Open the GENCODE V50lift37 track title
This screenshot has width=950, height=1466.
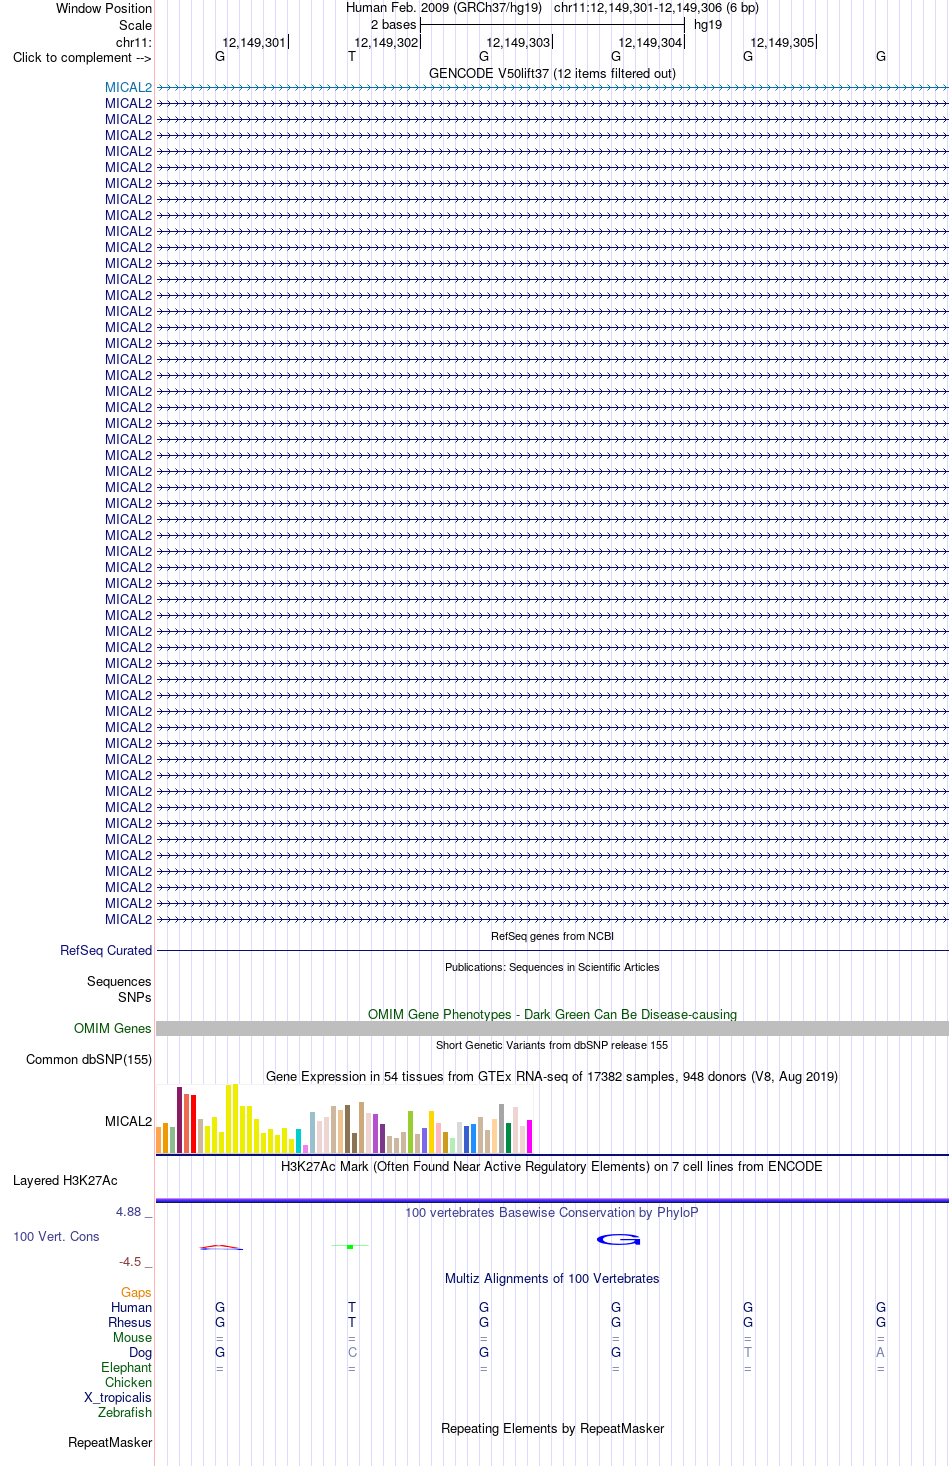(552, 73)
